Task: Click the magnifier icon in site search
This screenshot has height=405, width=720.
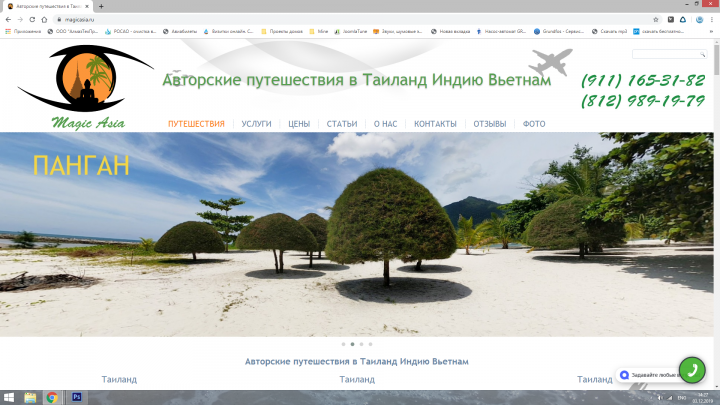Action: (x=703, y=54)
